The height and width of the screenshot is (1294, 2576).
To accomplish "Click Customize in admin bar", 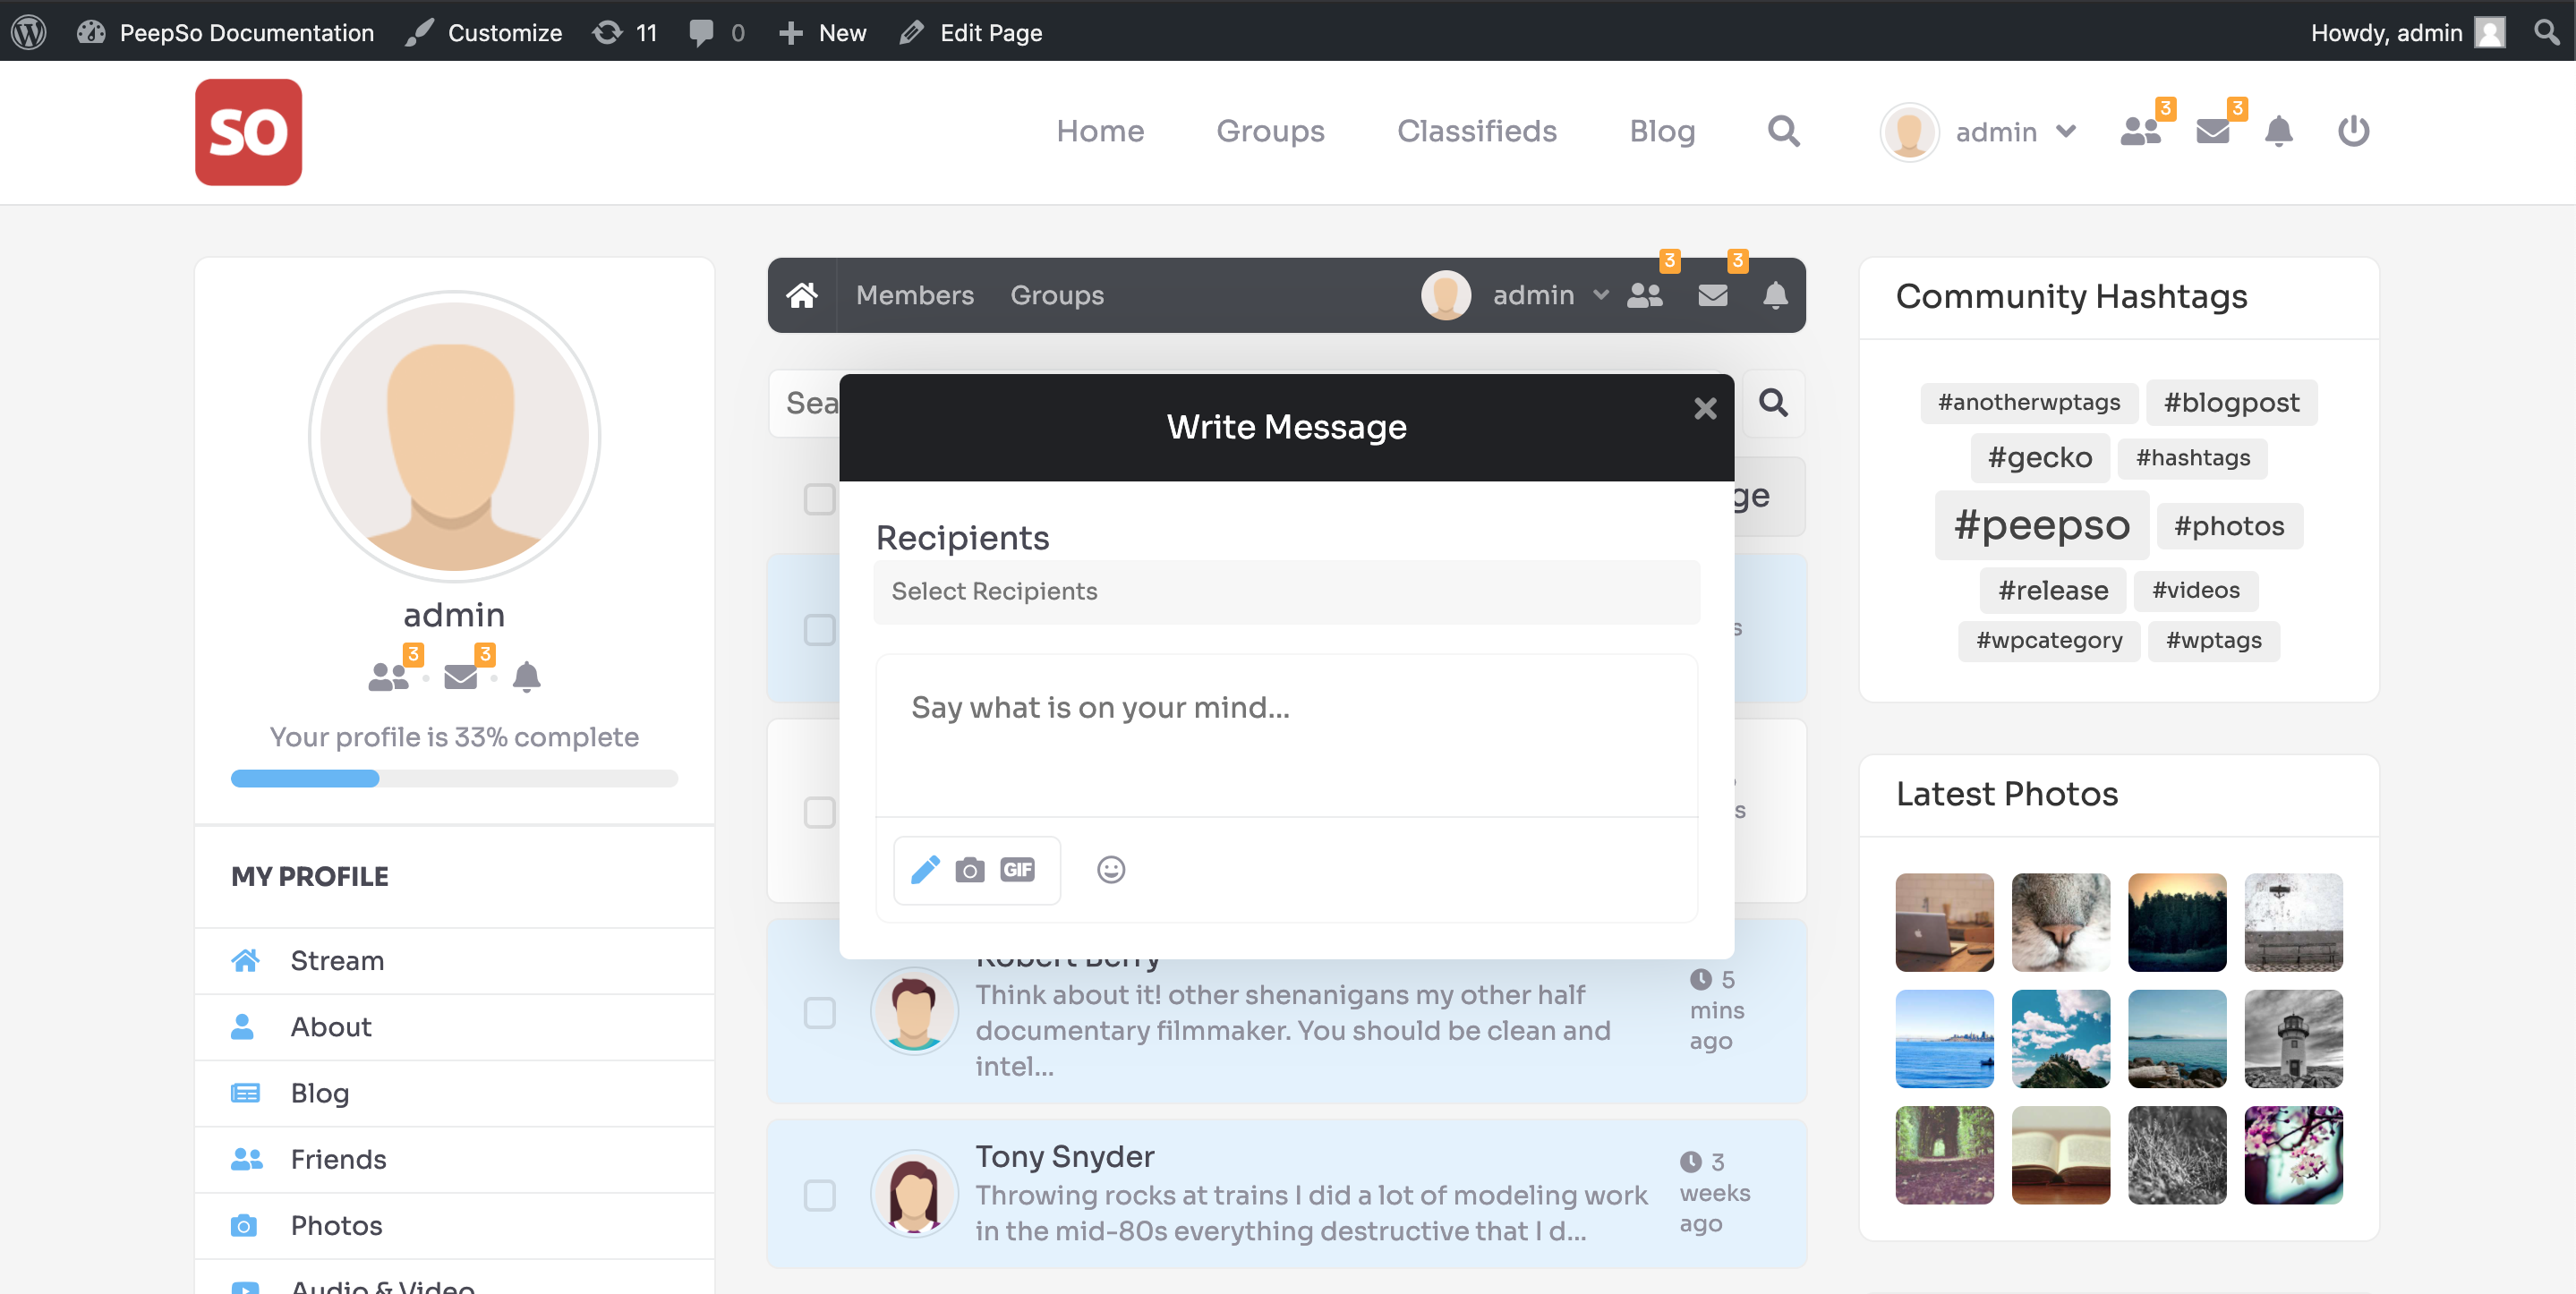I will [483, 32].
